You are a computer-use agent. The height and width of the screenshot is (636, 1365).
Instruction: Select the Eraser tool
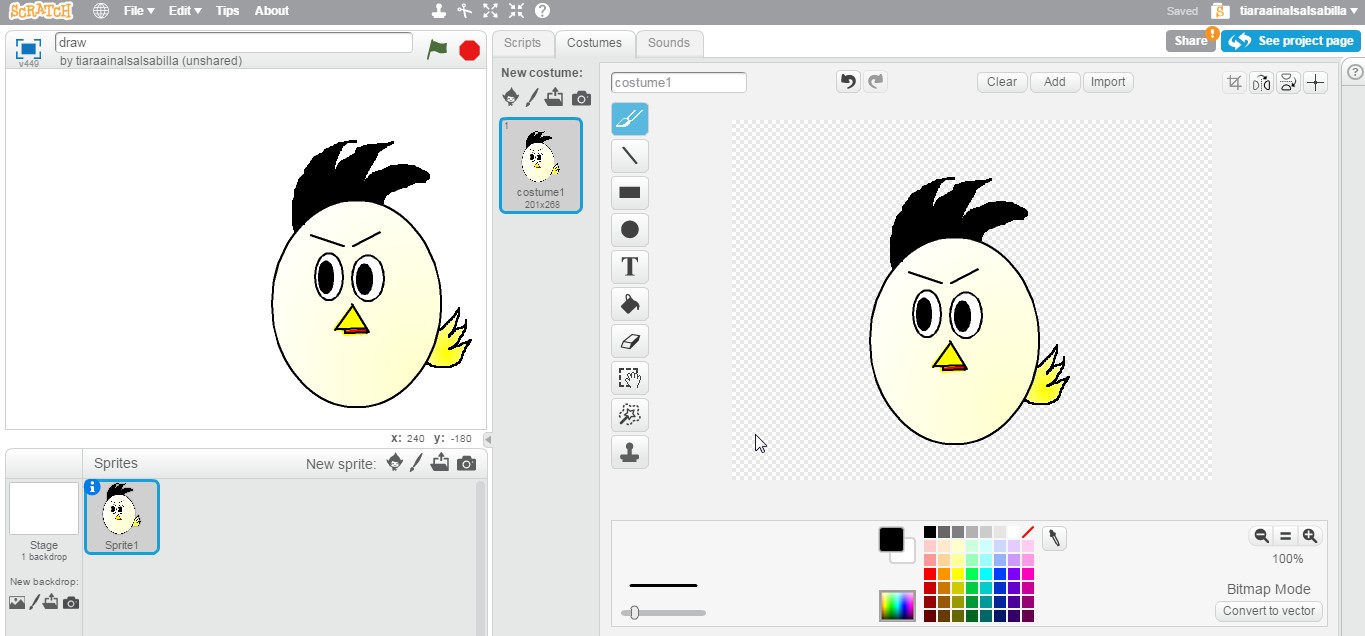(x=629, y=340)
